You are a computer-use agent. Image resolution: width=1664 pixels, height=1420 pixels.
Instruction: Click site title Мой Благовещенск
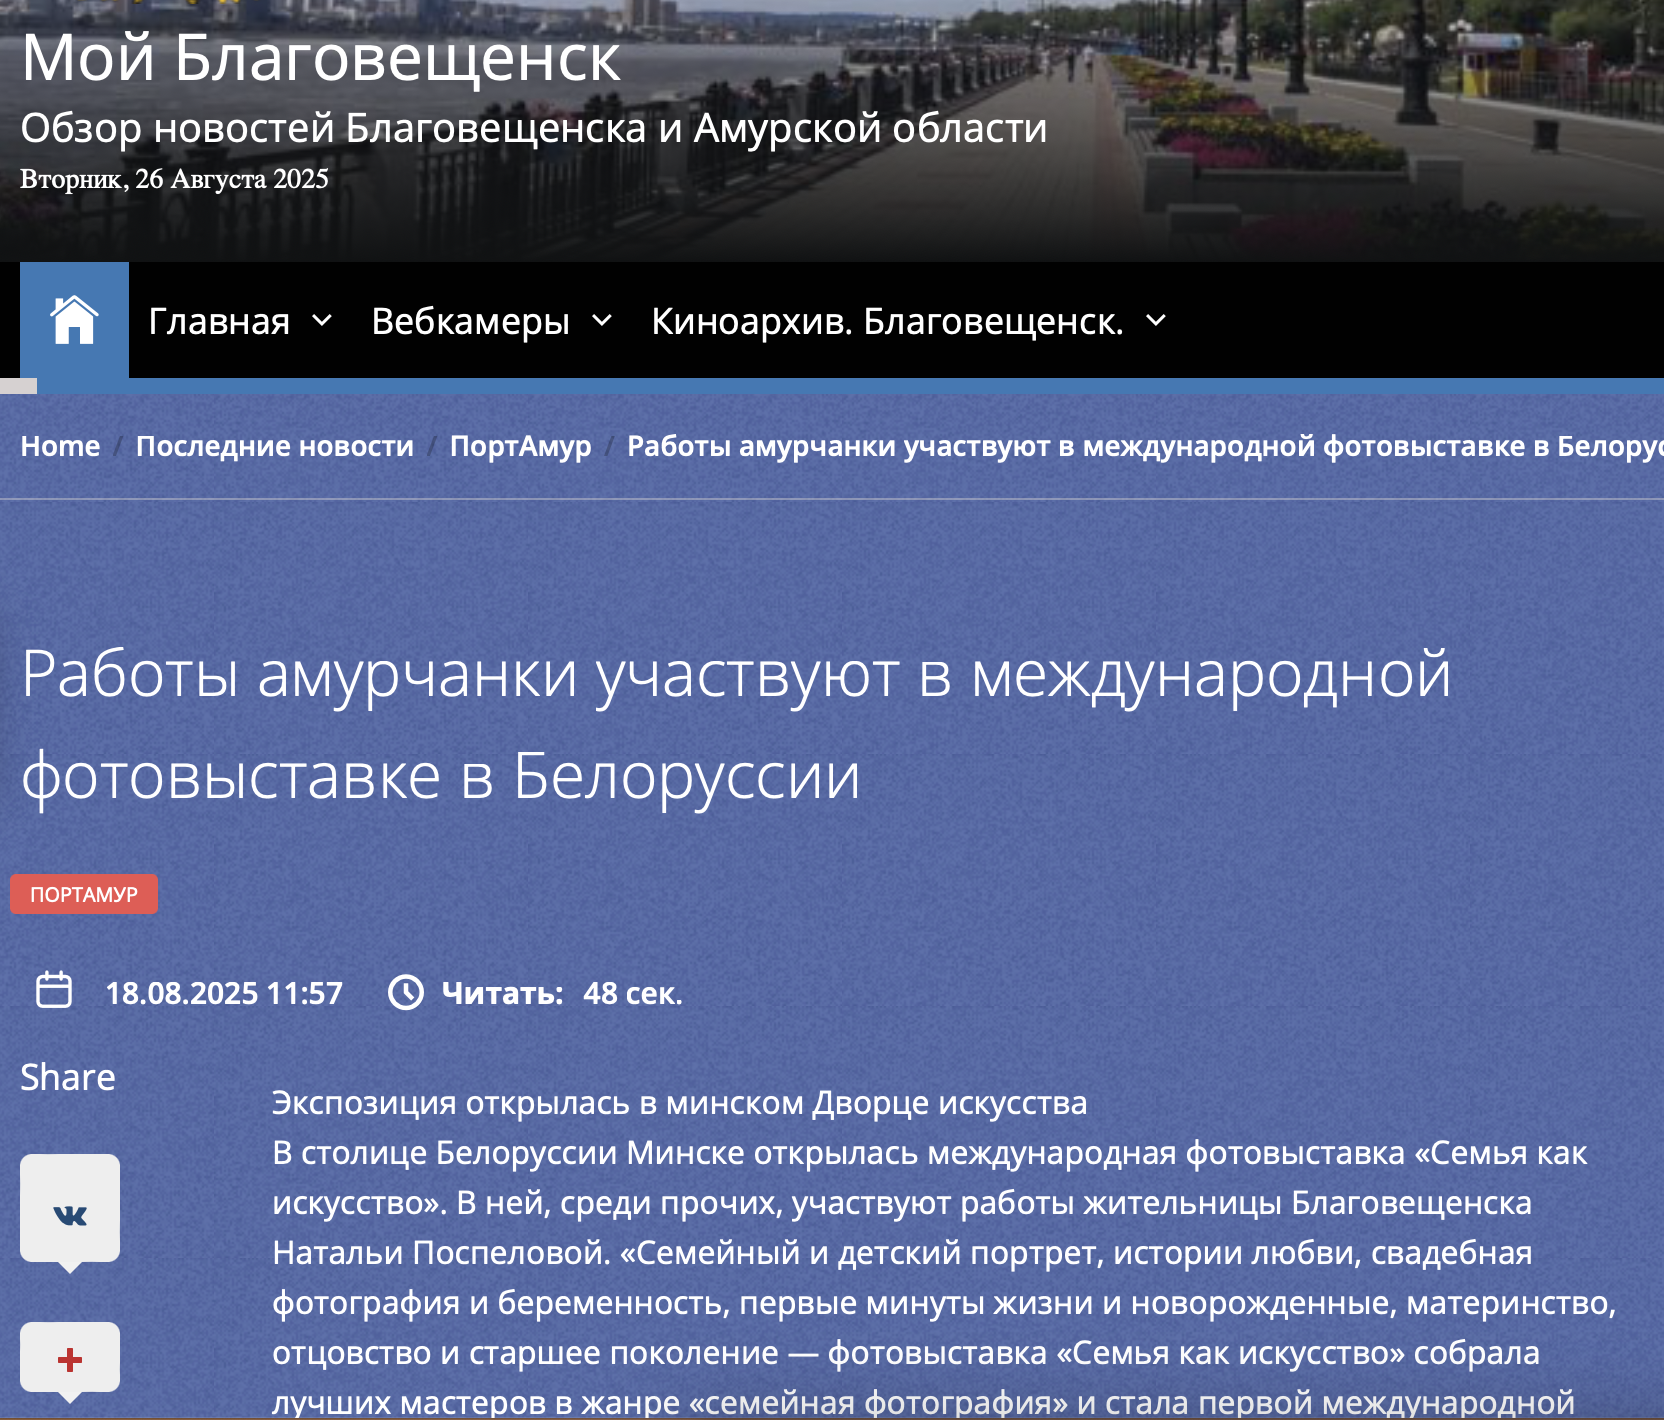click(321, 57)
